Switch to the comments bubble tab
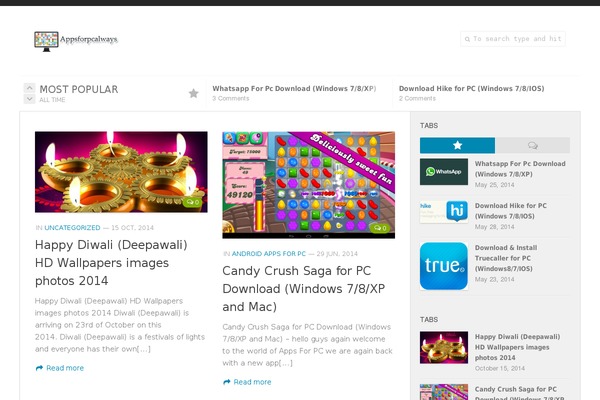This screenshot has height=400, width=600. pos(532,145)
